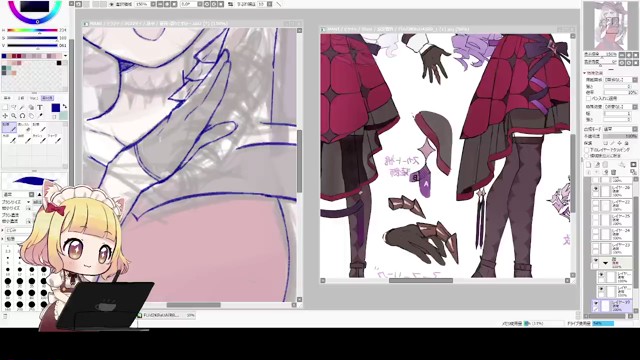Open the swatch palette dropdown arrow
The height and width of the screenshot is (360, 640).
tap(65, 56)
